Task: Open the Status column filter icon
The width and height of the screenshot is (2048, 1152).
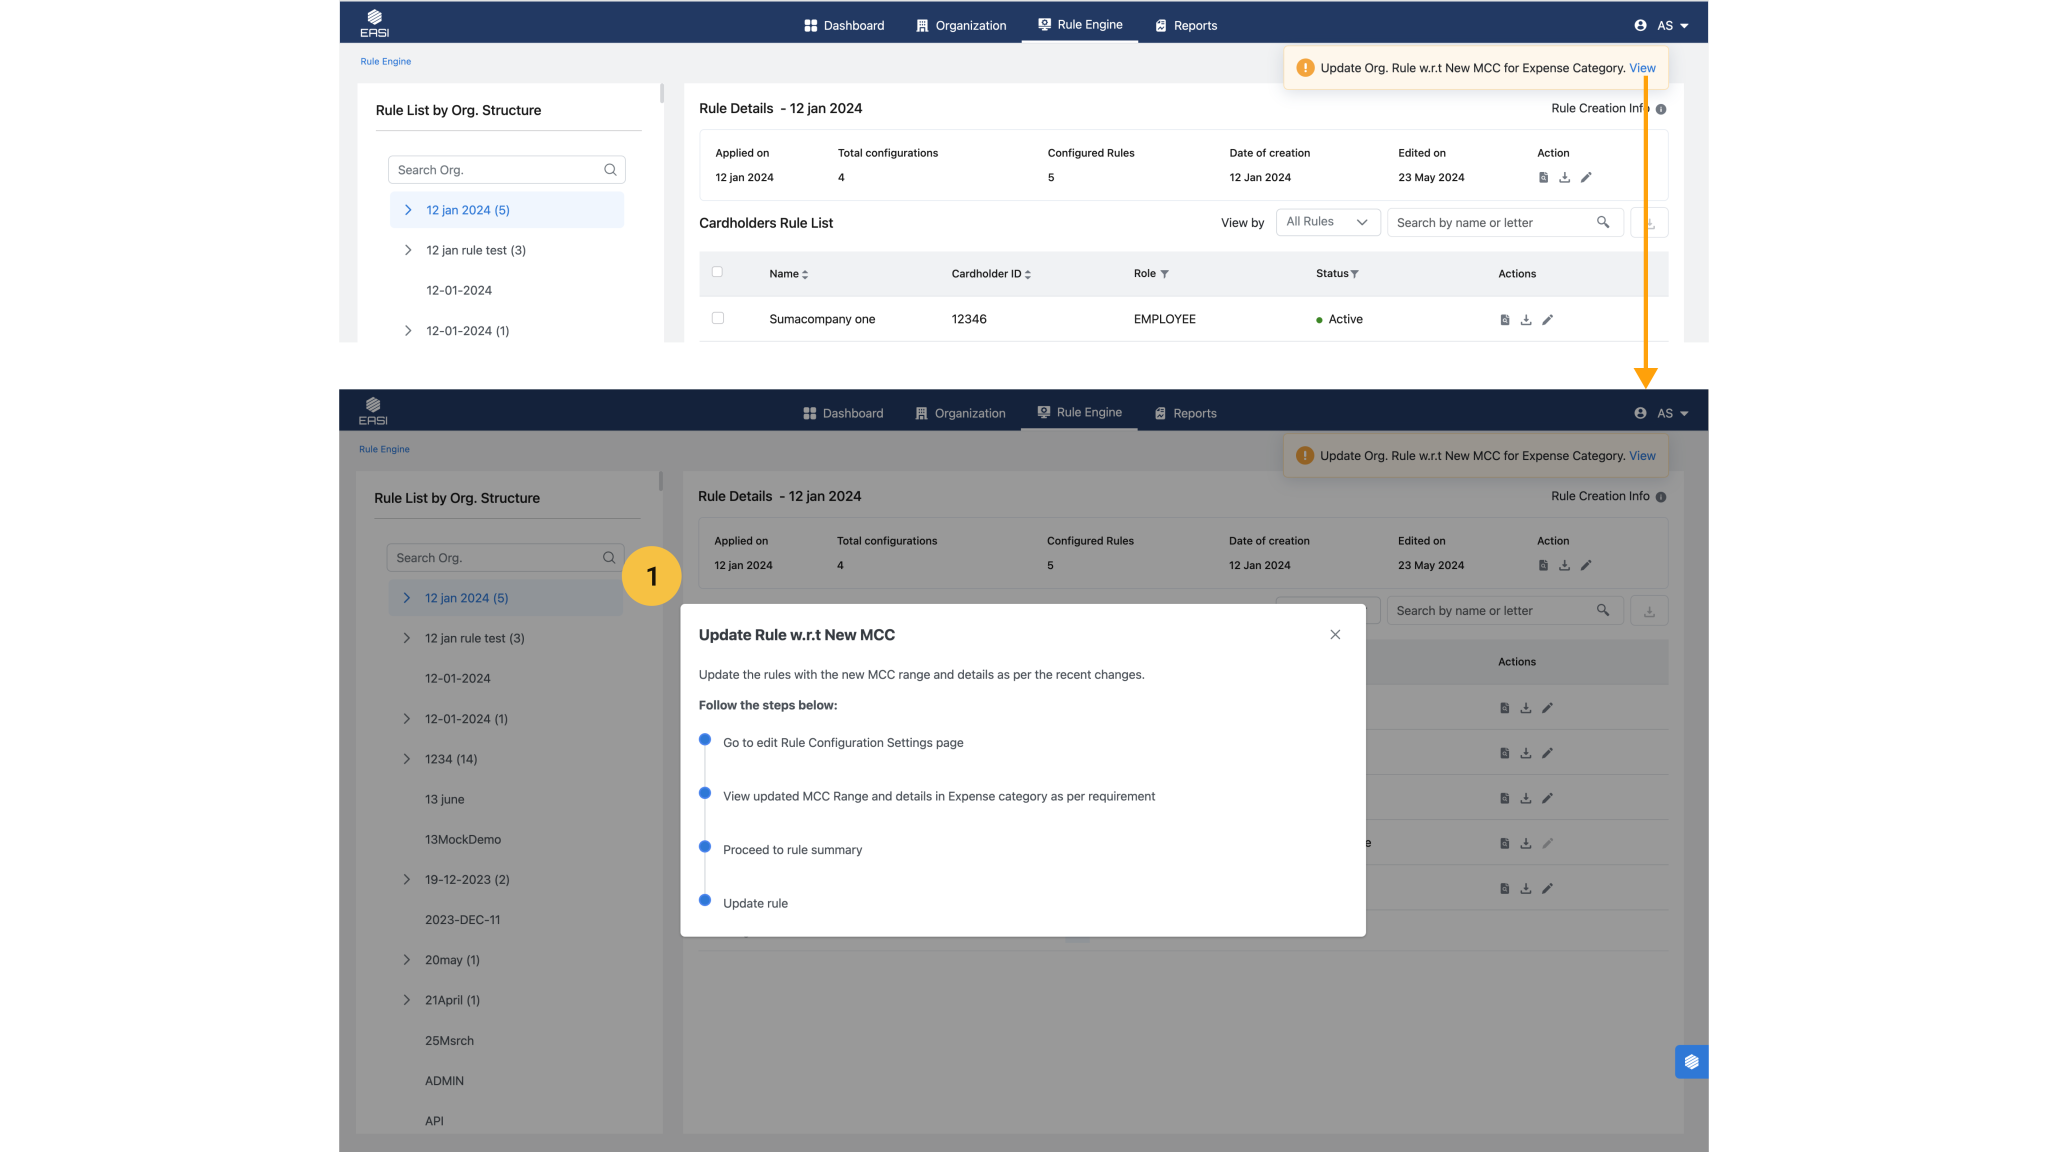Action: point(1355,274)
